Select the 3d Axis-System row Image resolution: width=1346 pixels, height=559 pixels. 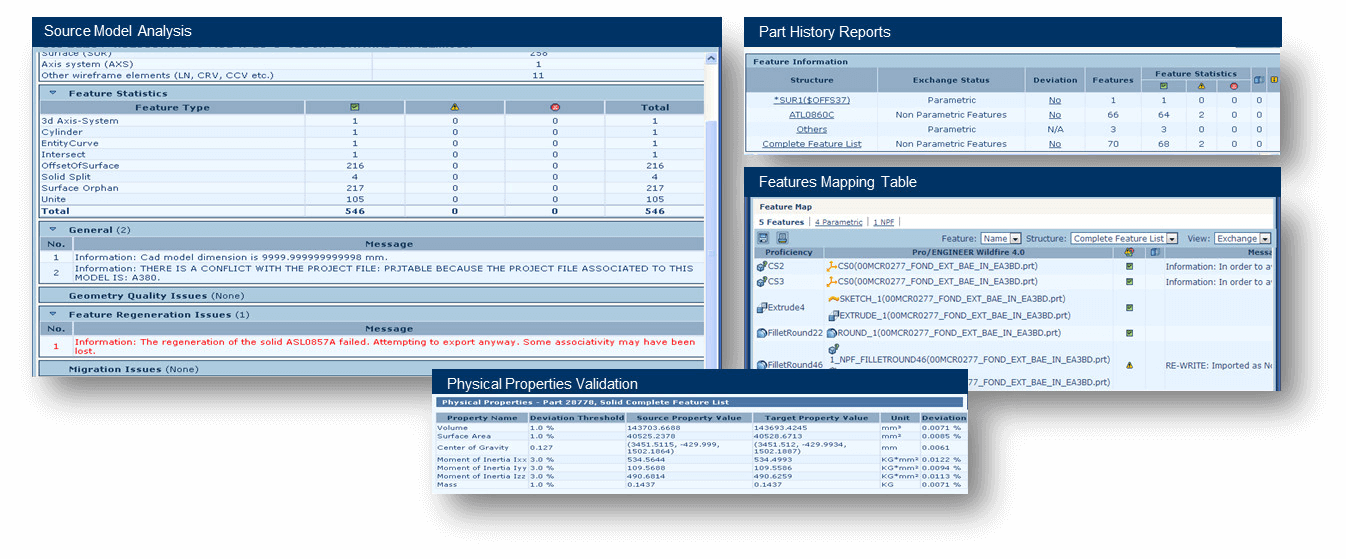click(370, 121)
